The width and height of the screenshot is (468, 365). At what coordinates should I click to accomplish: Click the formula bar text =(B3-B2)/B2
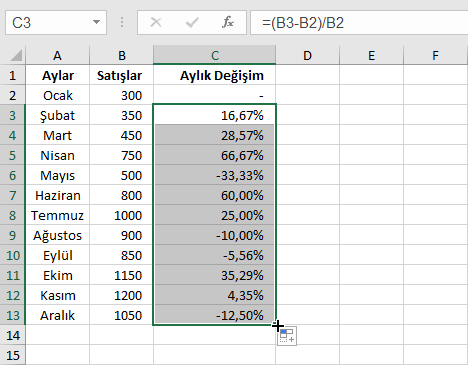[x=303, y=23]
